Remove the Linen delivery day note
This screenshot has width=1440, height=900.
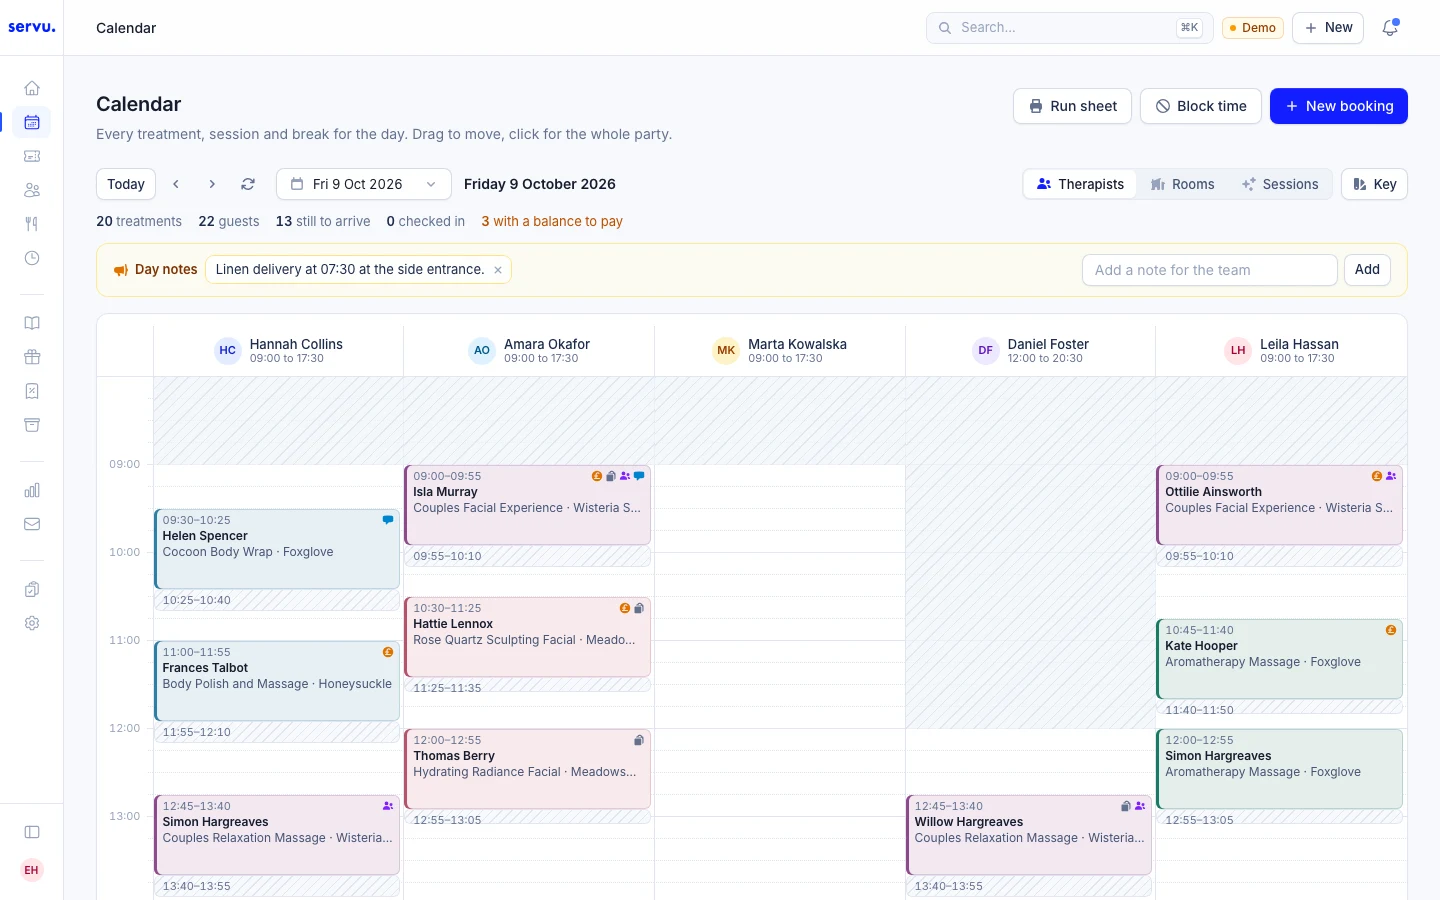(x=498, y=270)
